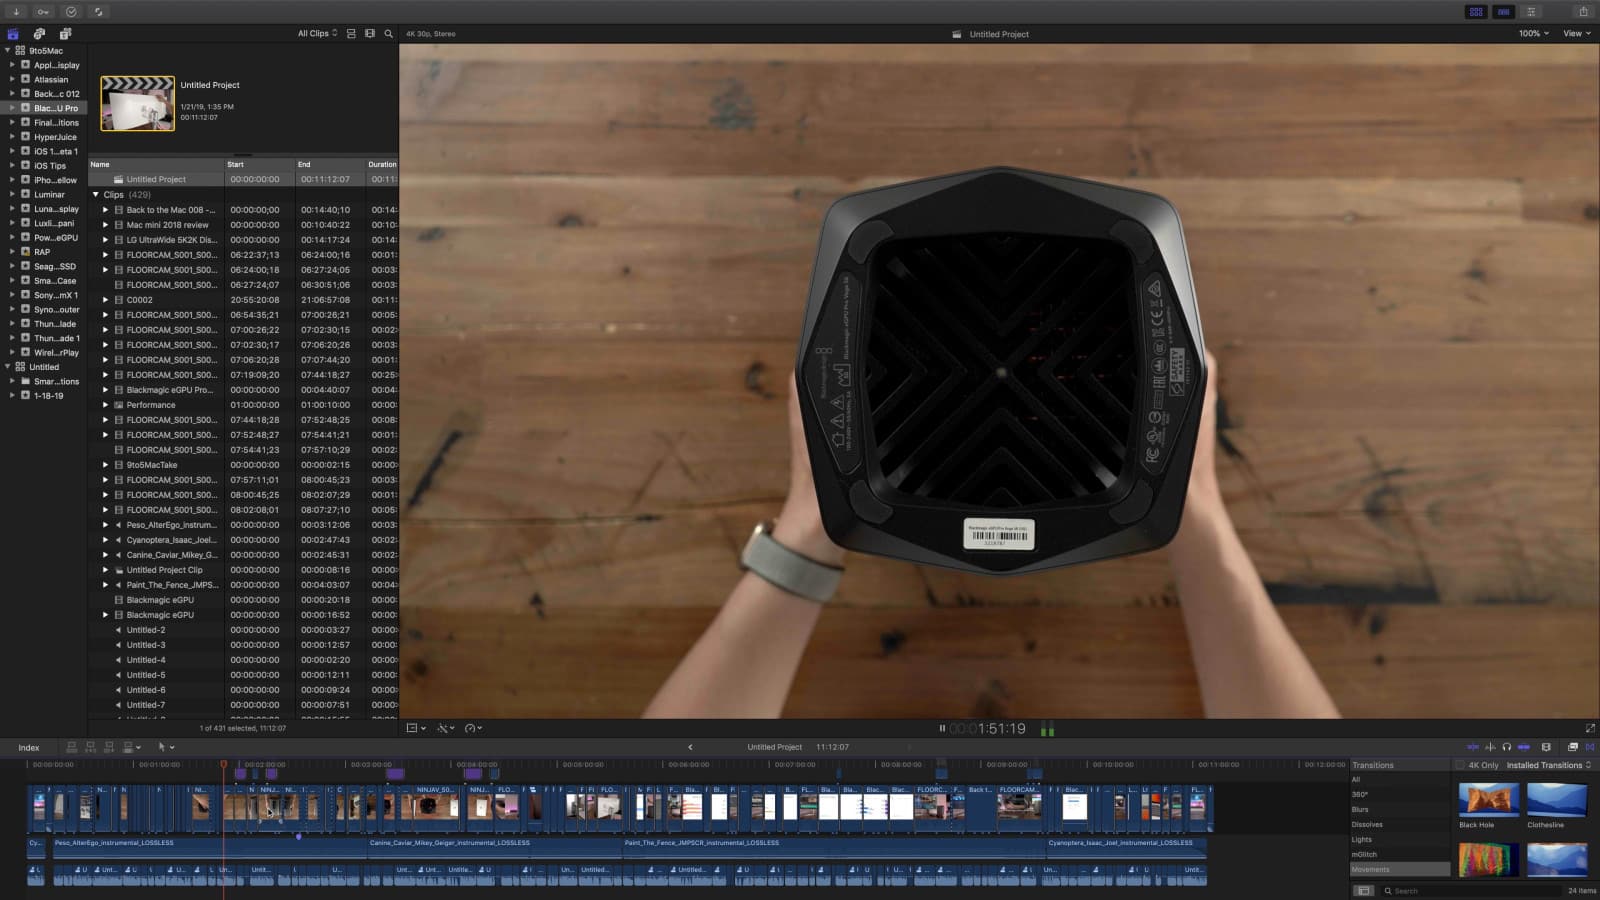Viewport: 1600px width, 900px height.
Task: Open the Background Tasks window
Action: (x=70, y=11)
